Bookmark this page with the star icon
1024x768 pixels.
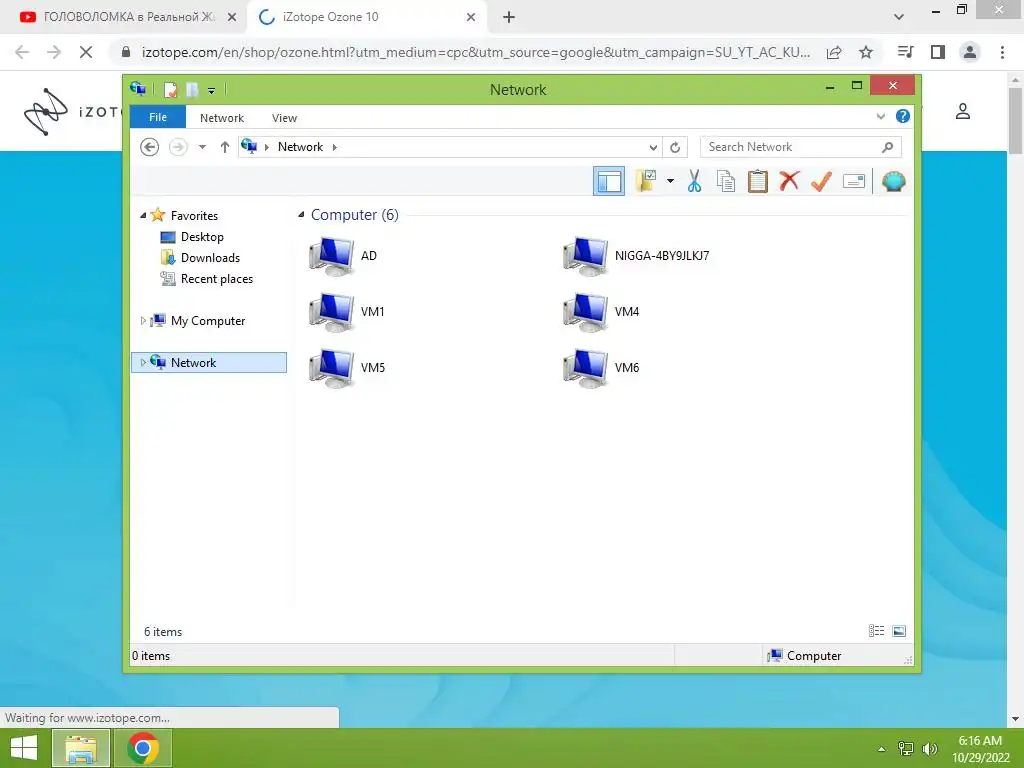tap(866, 52)
